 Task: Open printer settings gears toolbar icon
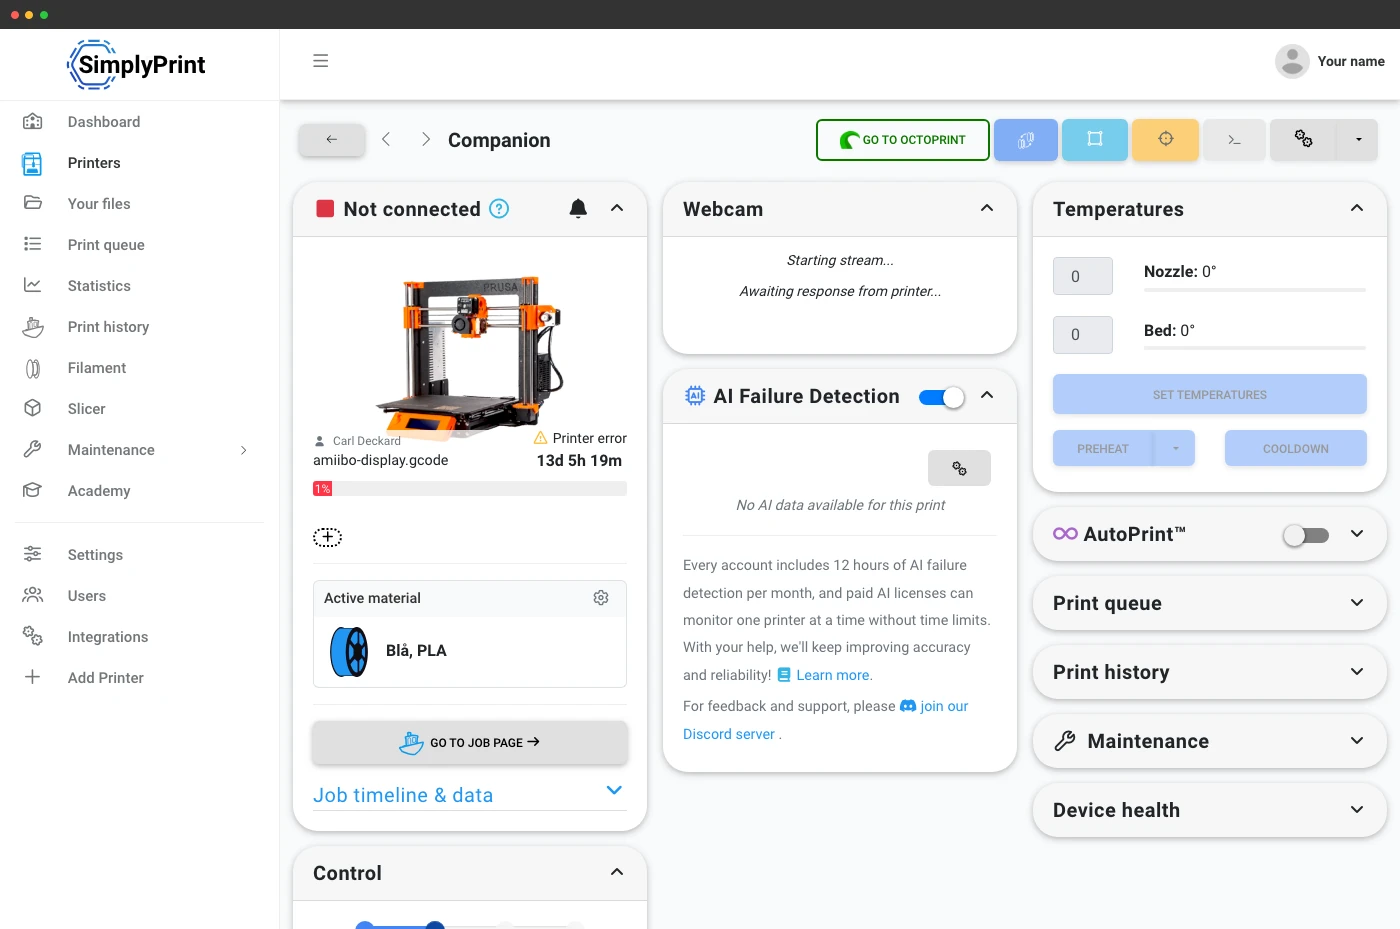(1304, 140)
